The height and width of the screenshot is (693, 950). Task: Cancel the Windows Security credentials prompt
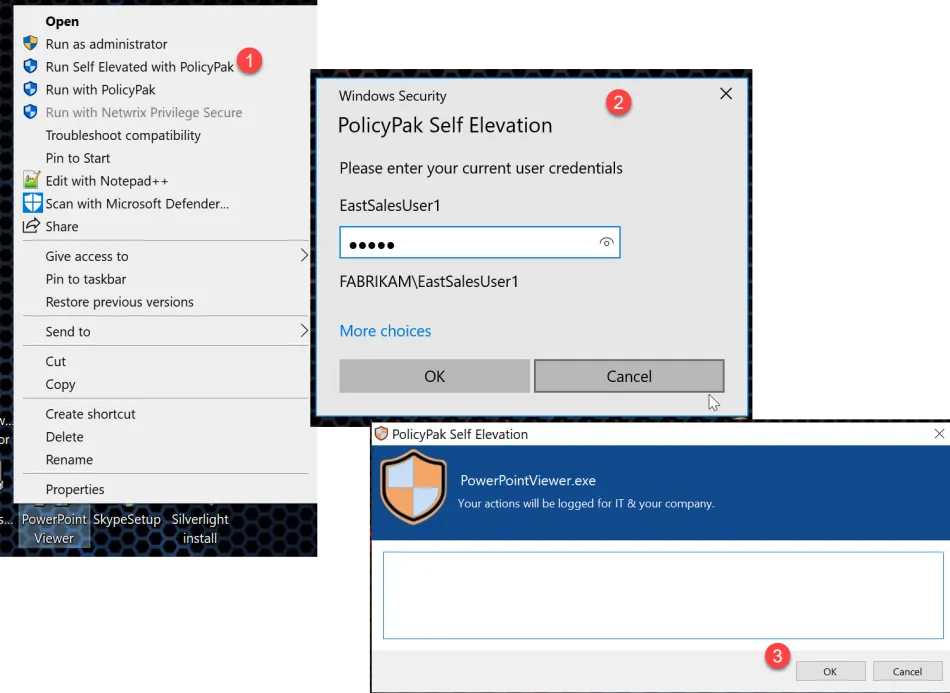tap(628, 376)
